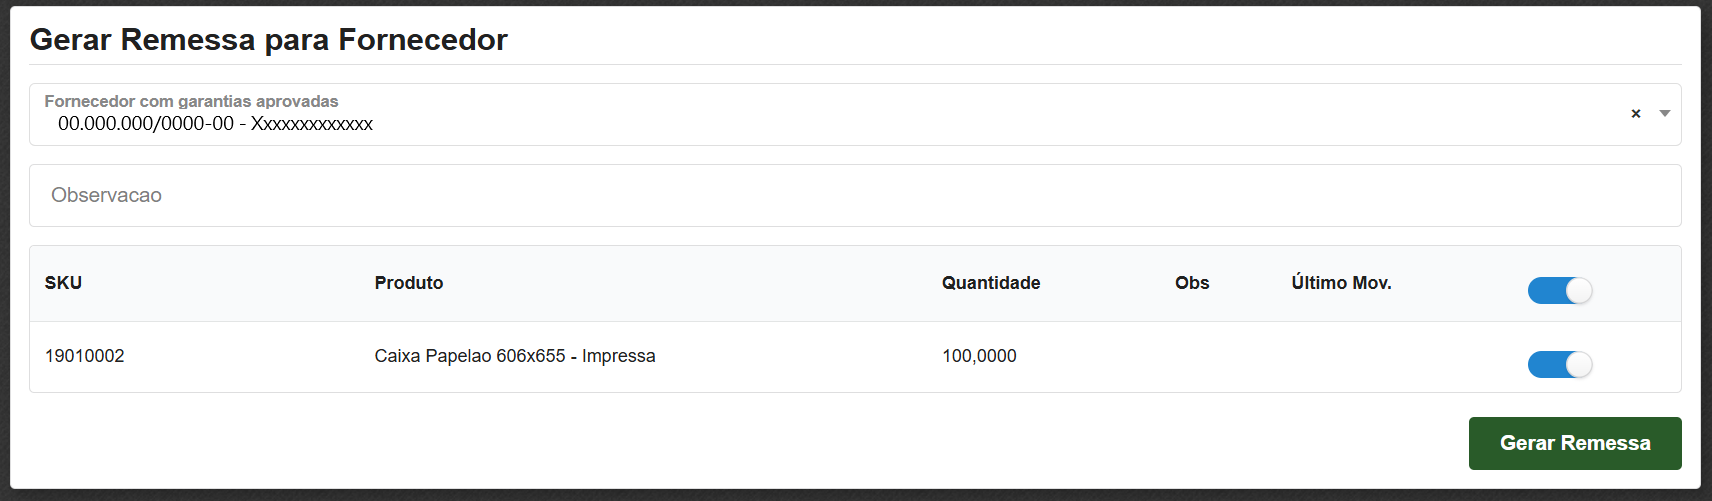Click the dark backdrop below the dialog
Viewport: 1712px width, 501px height.
click(x=856, y=495)
